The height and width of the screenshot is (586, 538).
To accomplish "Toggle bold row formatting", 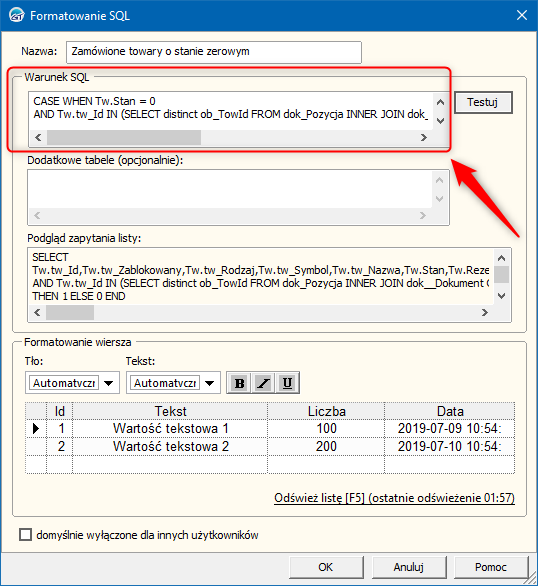I will click(239, 383).
